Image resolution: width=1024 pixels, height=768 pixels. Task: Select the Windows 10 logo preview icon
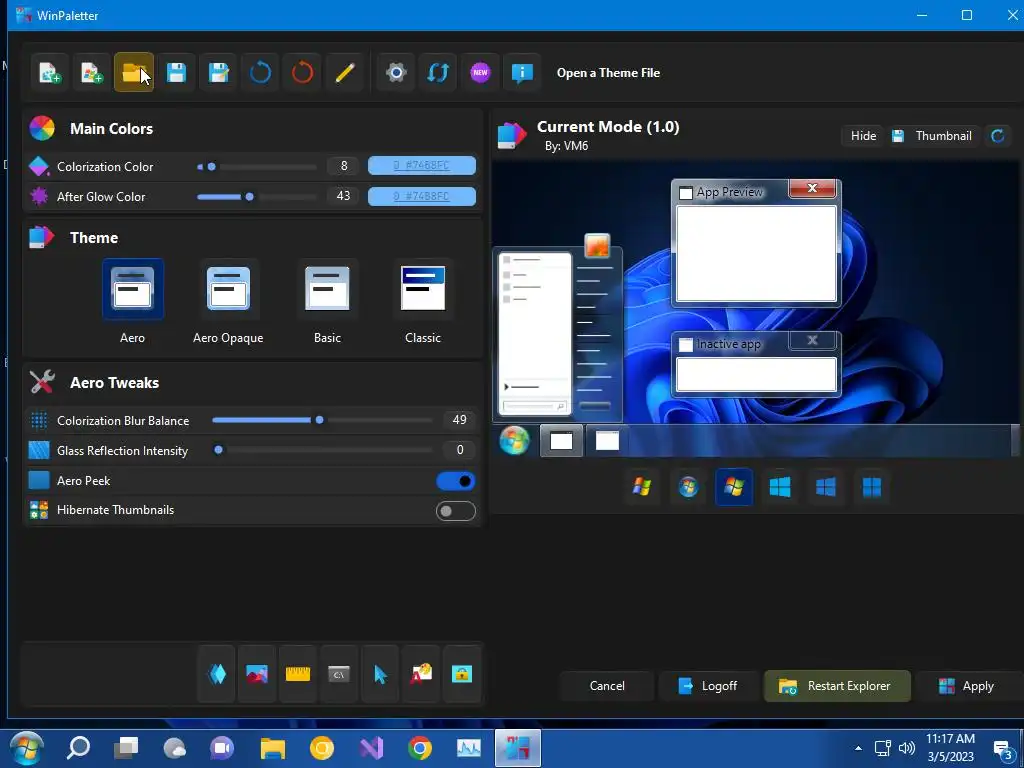pyautogui.click(x=826, y=487)
